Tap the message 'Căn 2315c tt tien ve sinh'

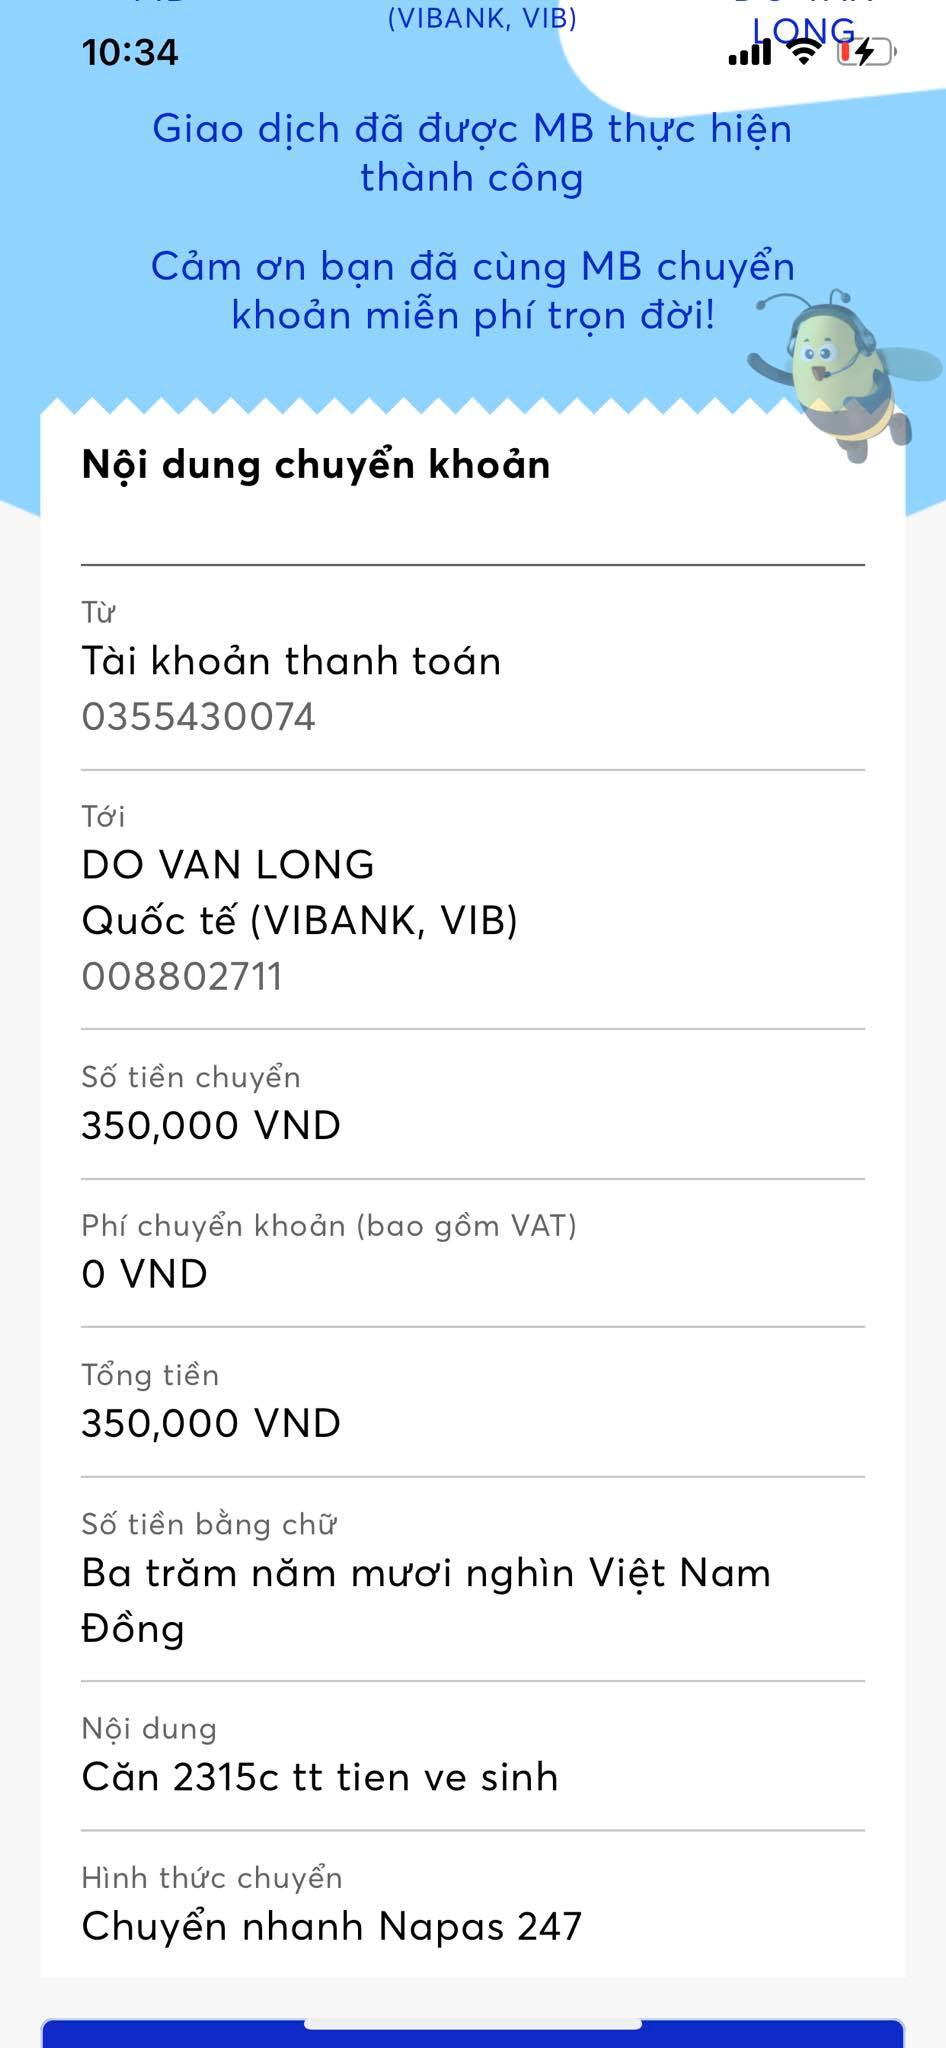point(320,1777)
